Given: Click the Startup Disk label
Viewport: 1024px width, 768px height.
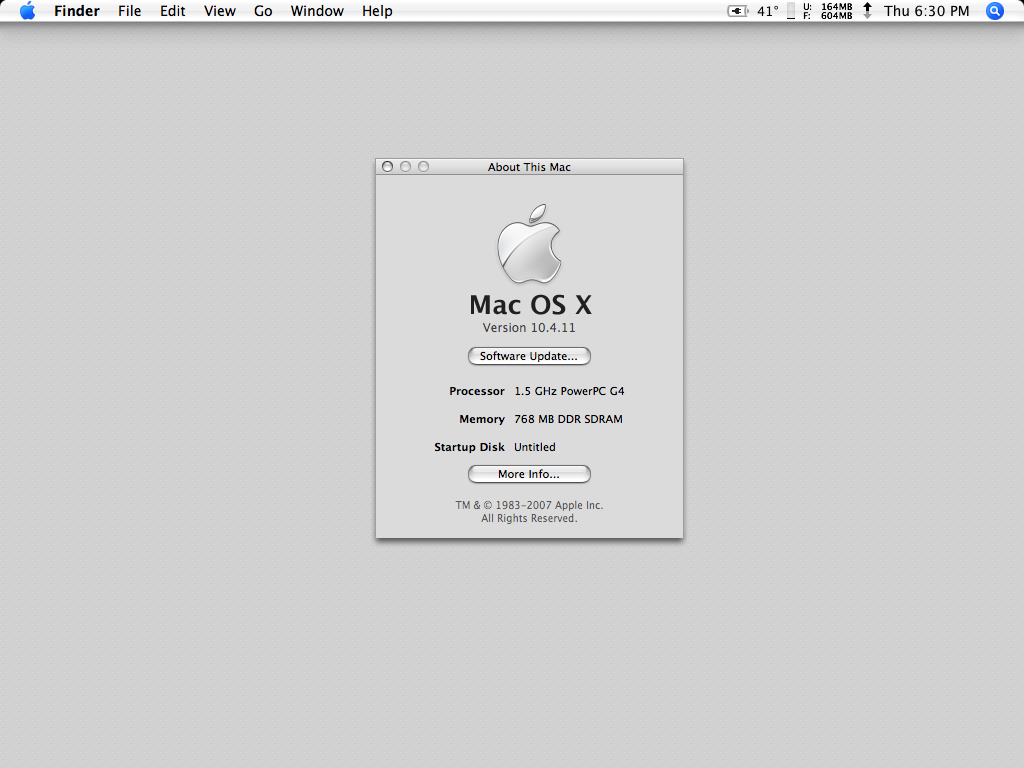Looking at the screenshot, I should click(x=469, y=447).
